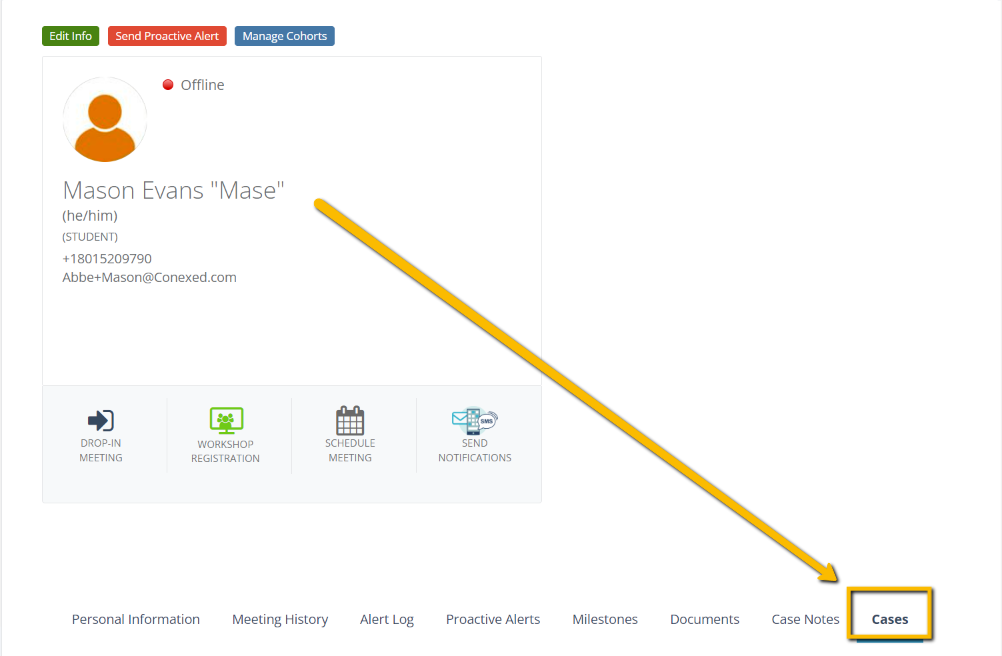The width and height of the screenshot is (1002, 656).
Task: Click the red Offline status dot
Action: point(168,85)
